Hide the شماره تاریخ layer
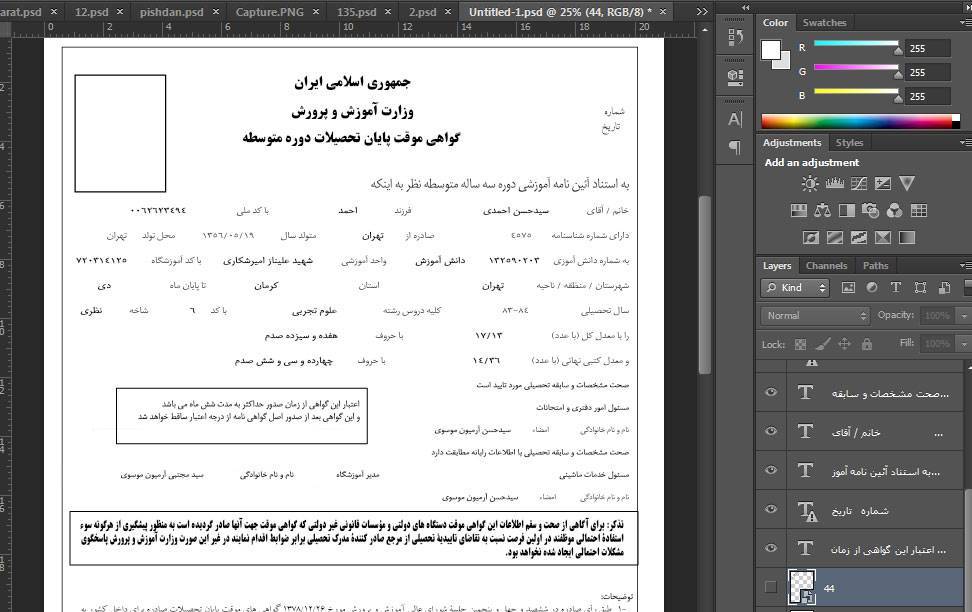 tap(771, 509)
